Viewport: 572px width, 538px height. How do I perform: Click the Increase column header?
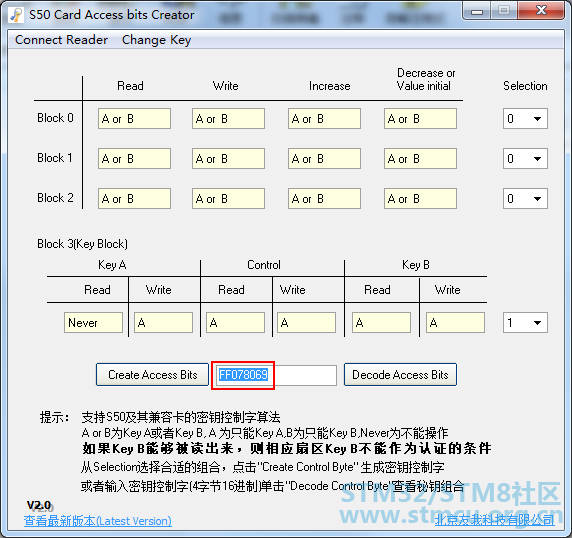pyautogui.click(x=329, y=86)
